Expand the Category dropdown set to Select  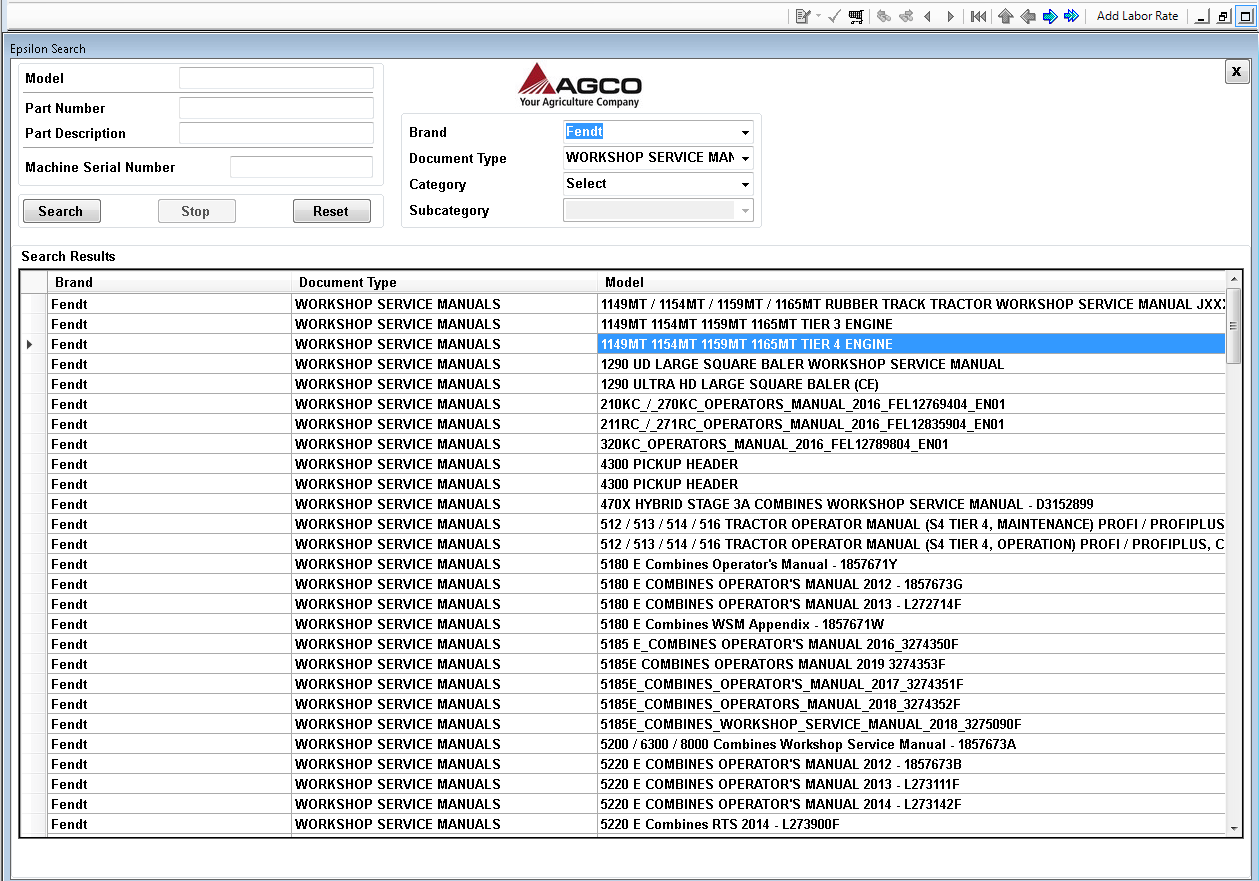[745, 185]
